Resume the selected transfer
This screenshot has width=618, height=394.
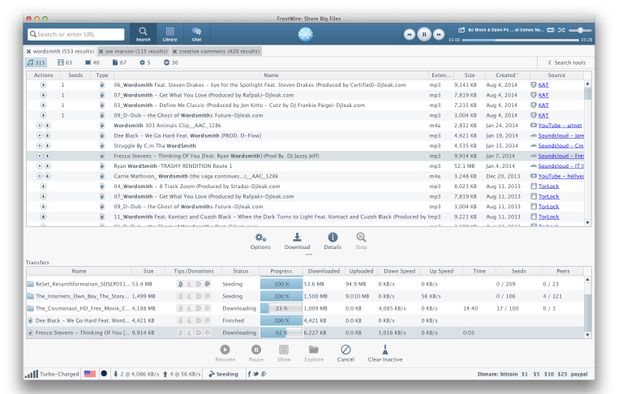(225, 353)
